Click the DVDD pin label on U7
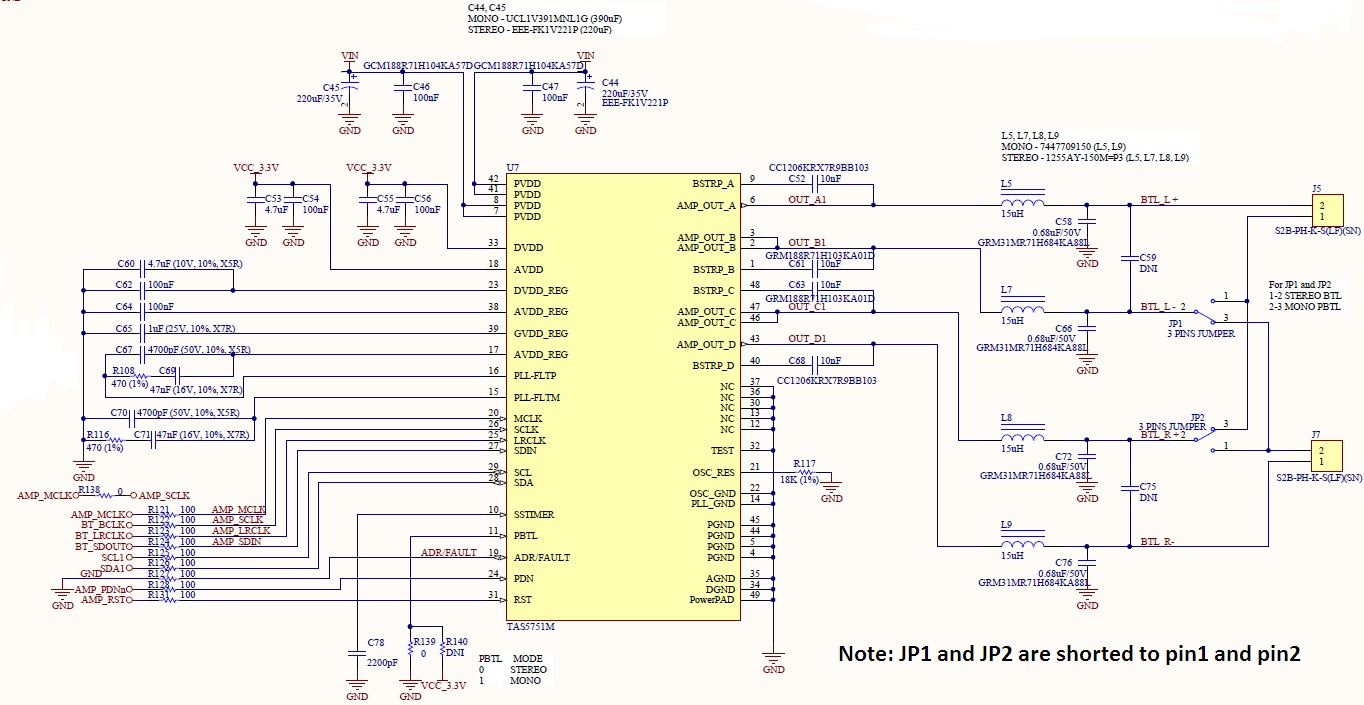 click(529, 247)
